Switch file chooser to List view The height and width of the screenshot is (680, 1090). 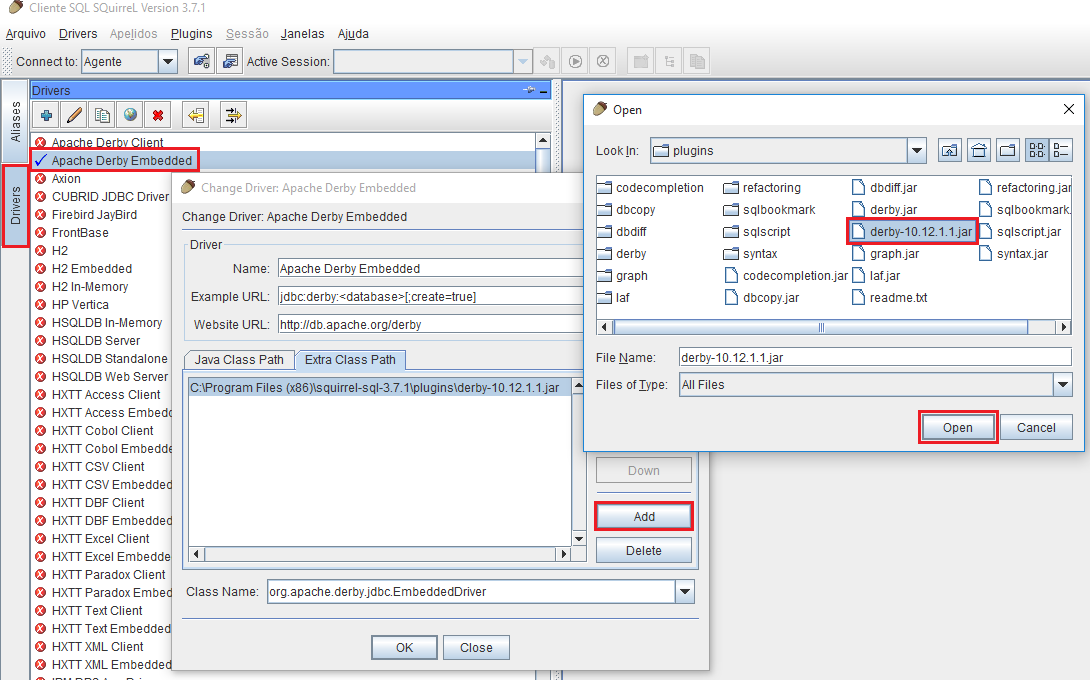click(1037, 151)
